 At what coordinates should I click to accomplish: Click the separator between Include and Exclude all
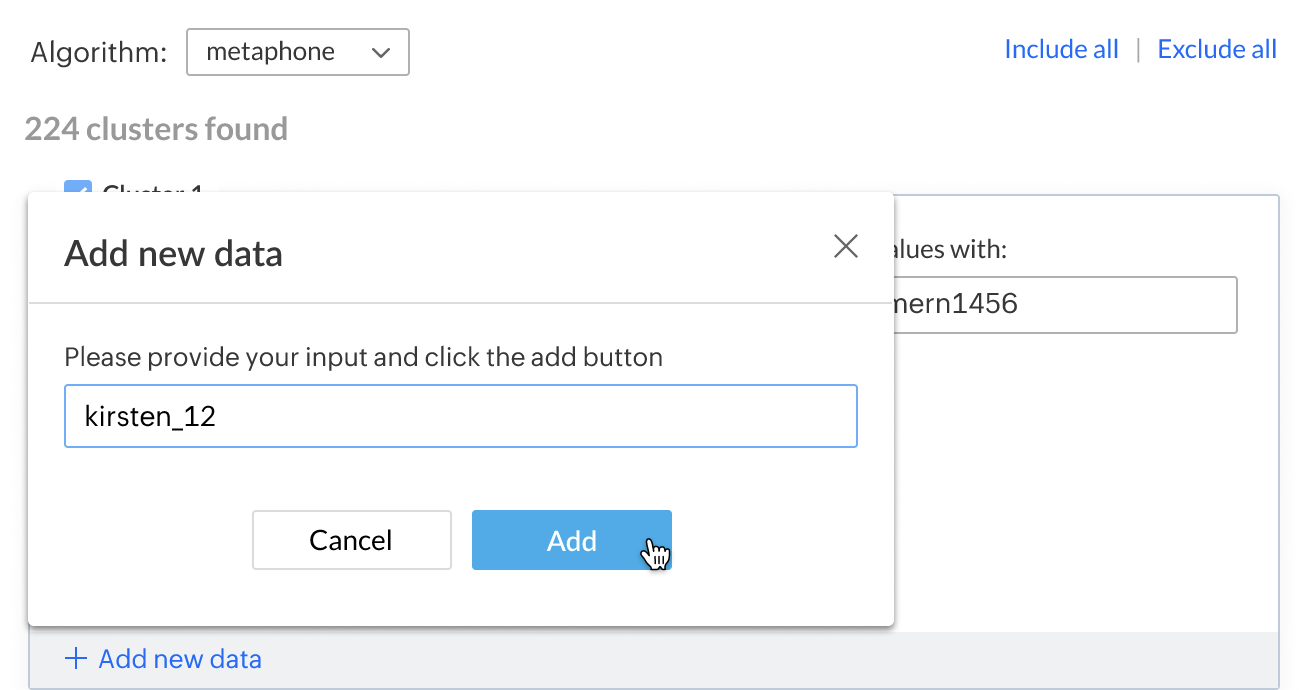click(x=1138, y=50)
